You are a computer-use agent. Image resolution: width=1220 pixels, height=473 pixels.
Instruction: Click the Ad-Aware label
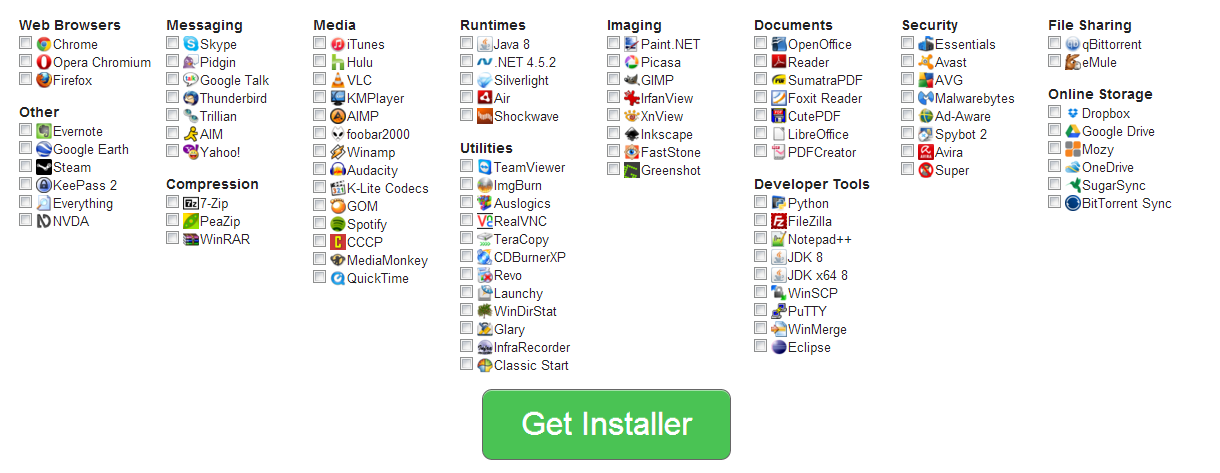coord(963,116)
